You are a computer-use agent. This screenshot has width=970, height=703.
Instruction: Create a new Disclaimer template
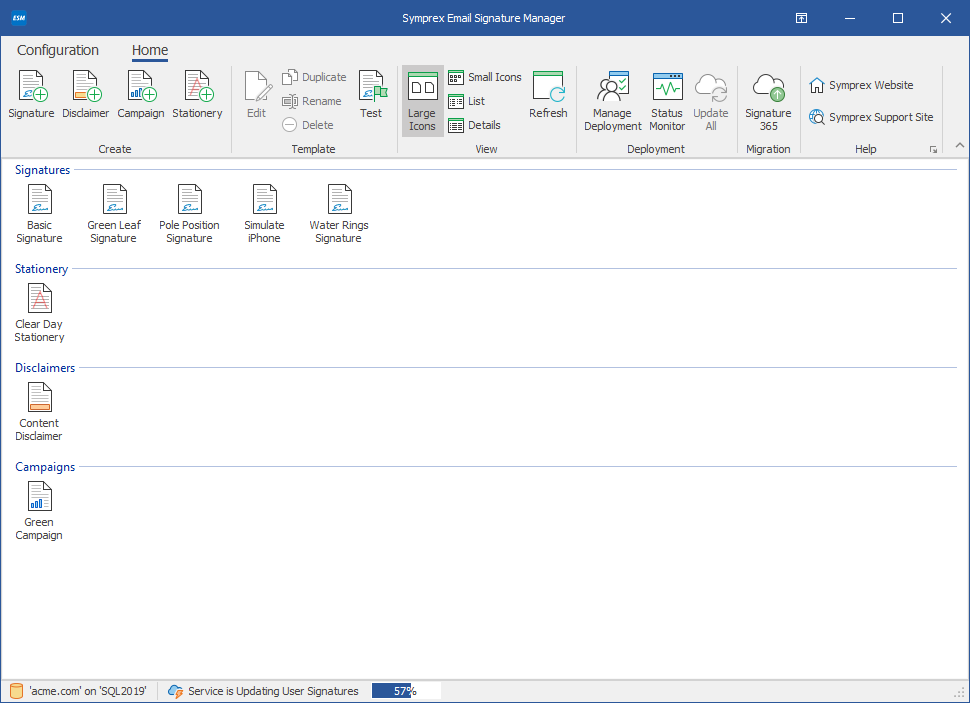pyautogui.click(x=85, y=95)
